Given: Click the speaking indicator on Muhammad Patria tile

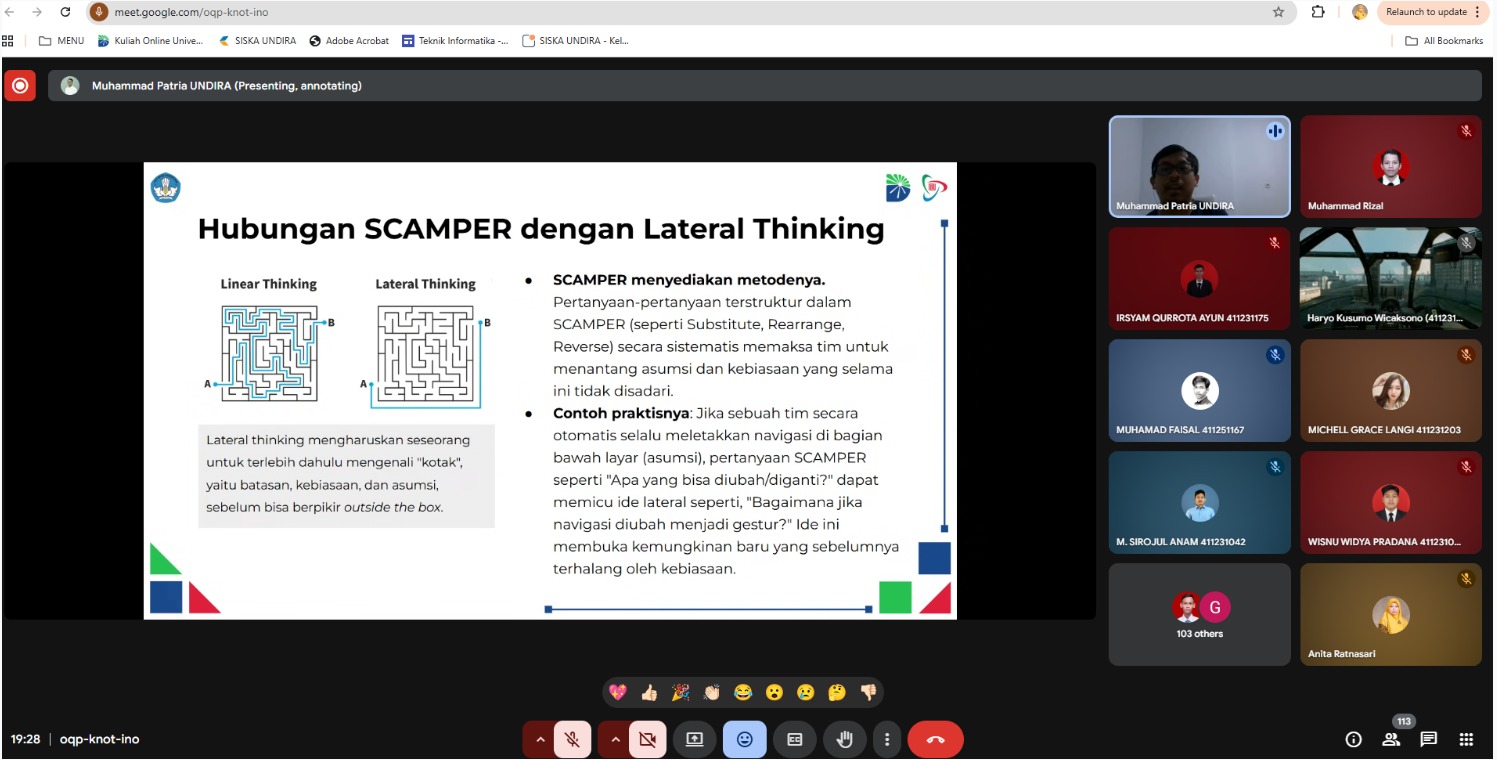Looking at the screenshot, I should (x=1274, y=131).
